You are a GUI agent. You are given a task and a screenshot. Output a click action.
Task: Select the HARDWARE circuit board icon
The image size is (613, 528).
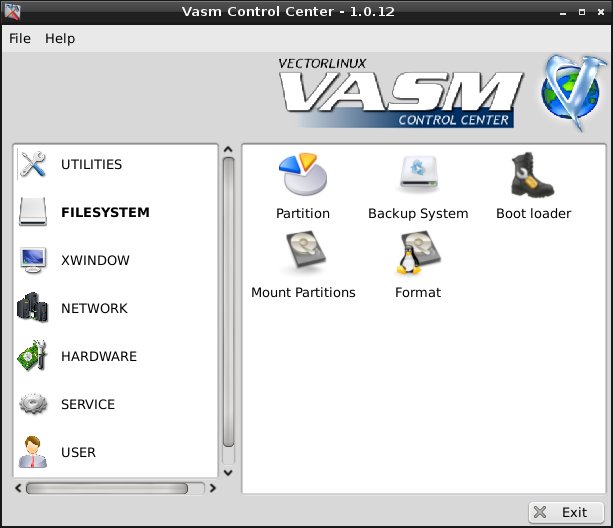pos(33,356)
